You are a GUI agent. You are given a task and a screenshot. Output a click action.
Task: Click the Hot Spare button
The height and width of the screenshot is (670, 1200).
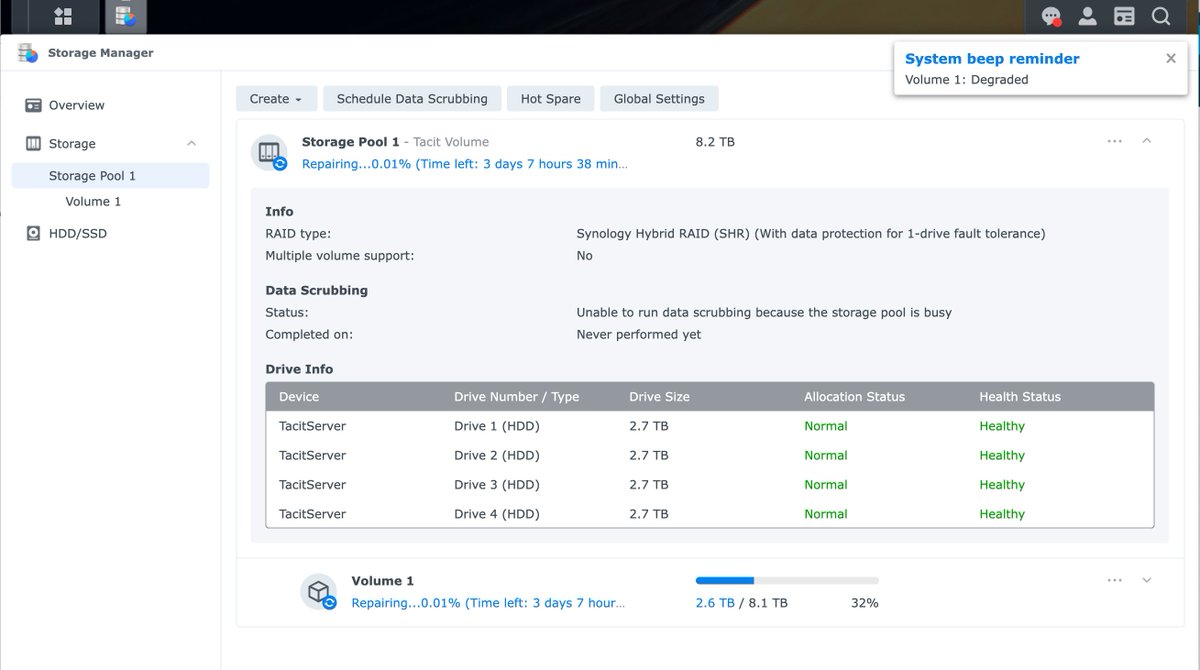point(551,98)
